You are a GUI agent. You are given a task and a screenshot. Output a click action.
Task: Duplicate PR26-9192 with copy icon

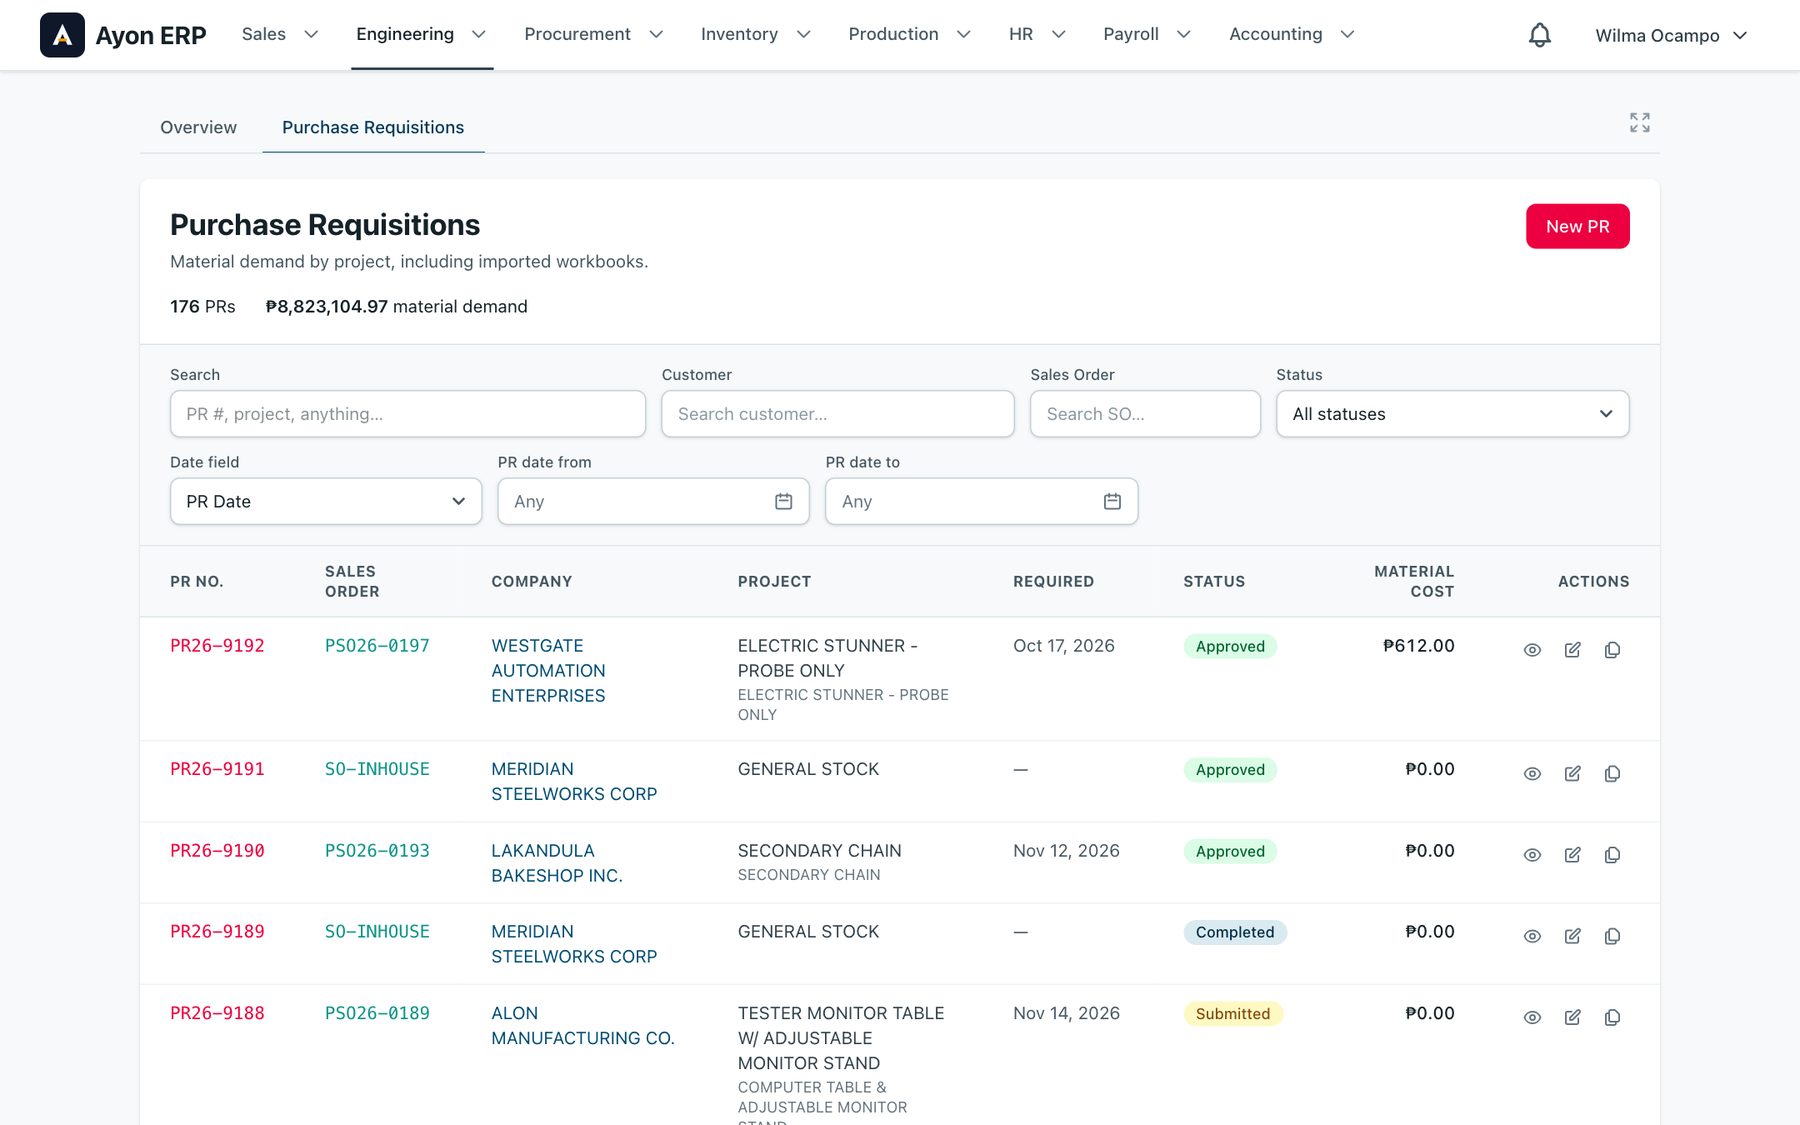click(x=1612, y=650)
